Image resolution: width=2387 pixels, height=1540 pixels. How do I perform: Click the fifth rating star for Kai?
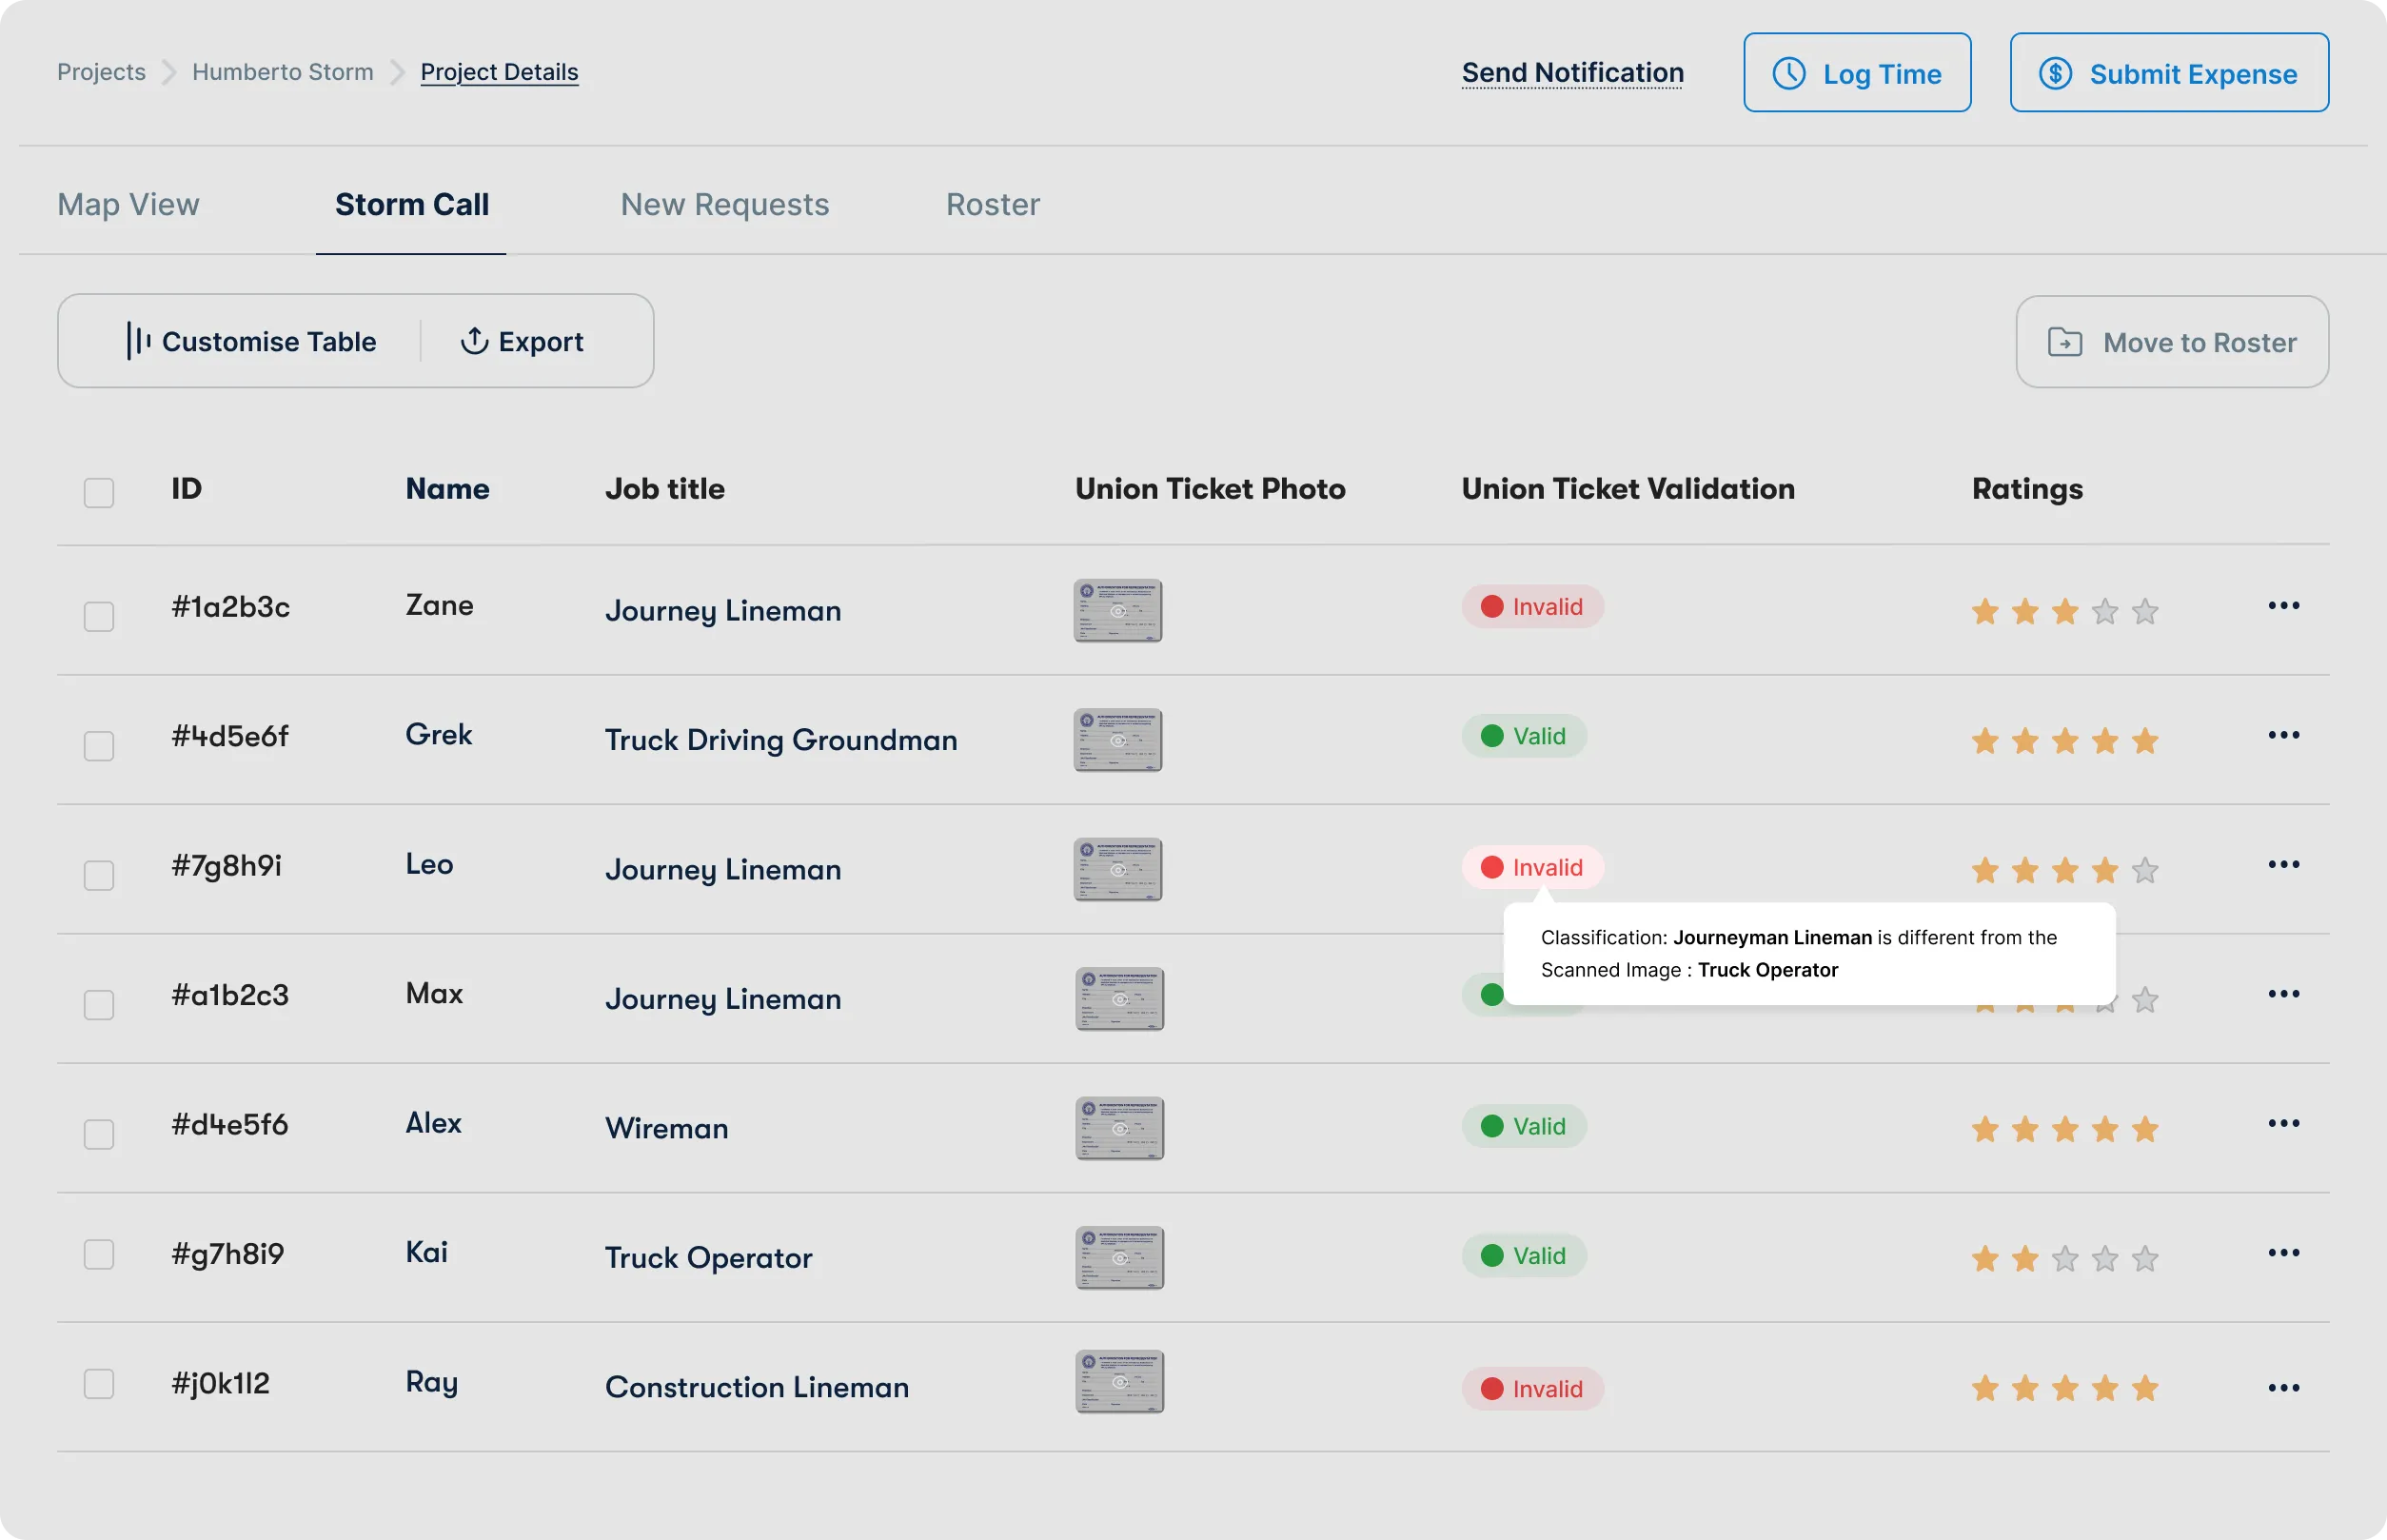2145,1259
